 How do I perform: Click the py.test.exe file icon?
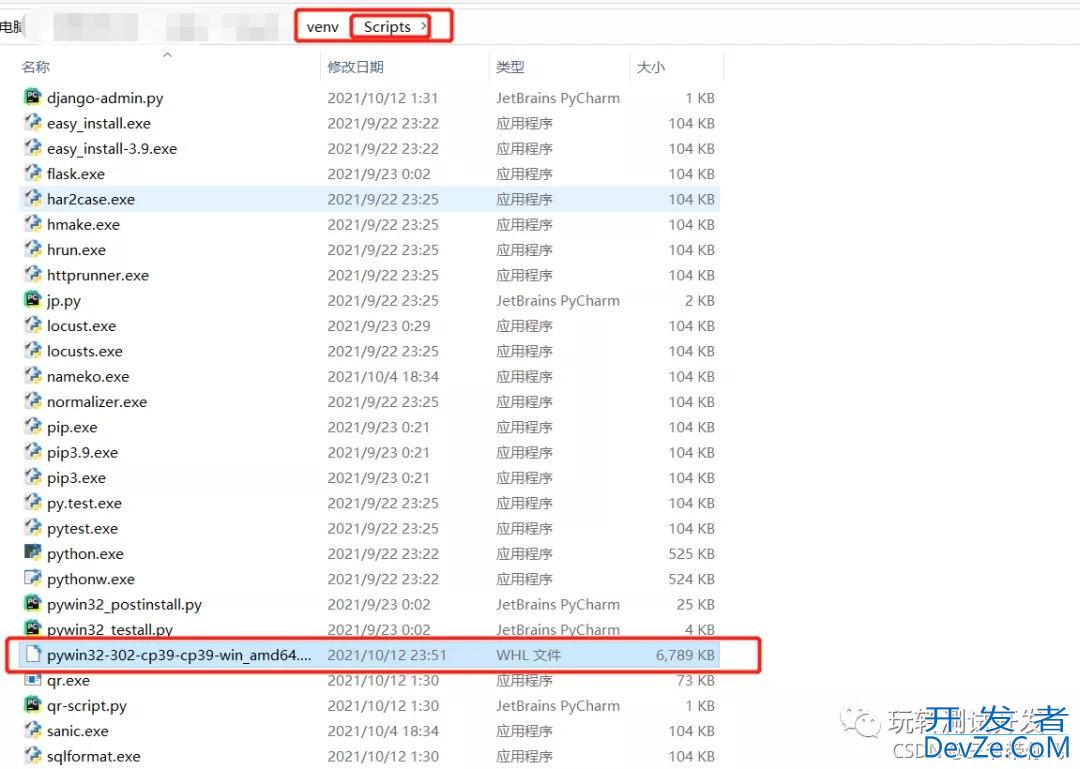pyautogui.click(x=32, y=502)
